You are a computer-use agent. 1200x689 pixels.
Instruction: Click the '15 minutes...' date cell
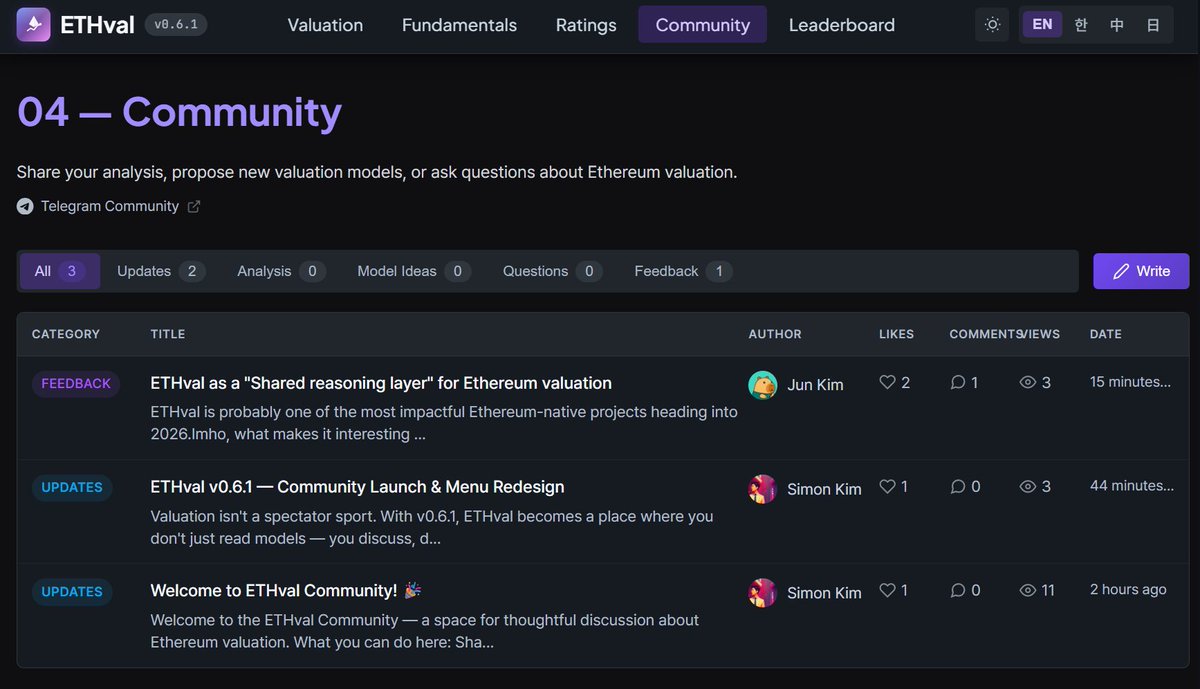click(1130, 382)
